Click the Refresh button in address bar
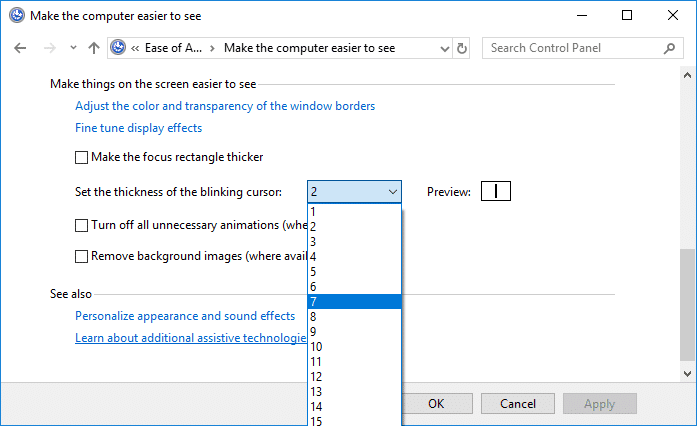 click(x=461, y=48)
